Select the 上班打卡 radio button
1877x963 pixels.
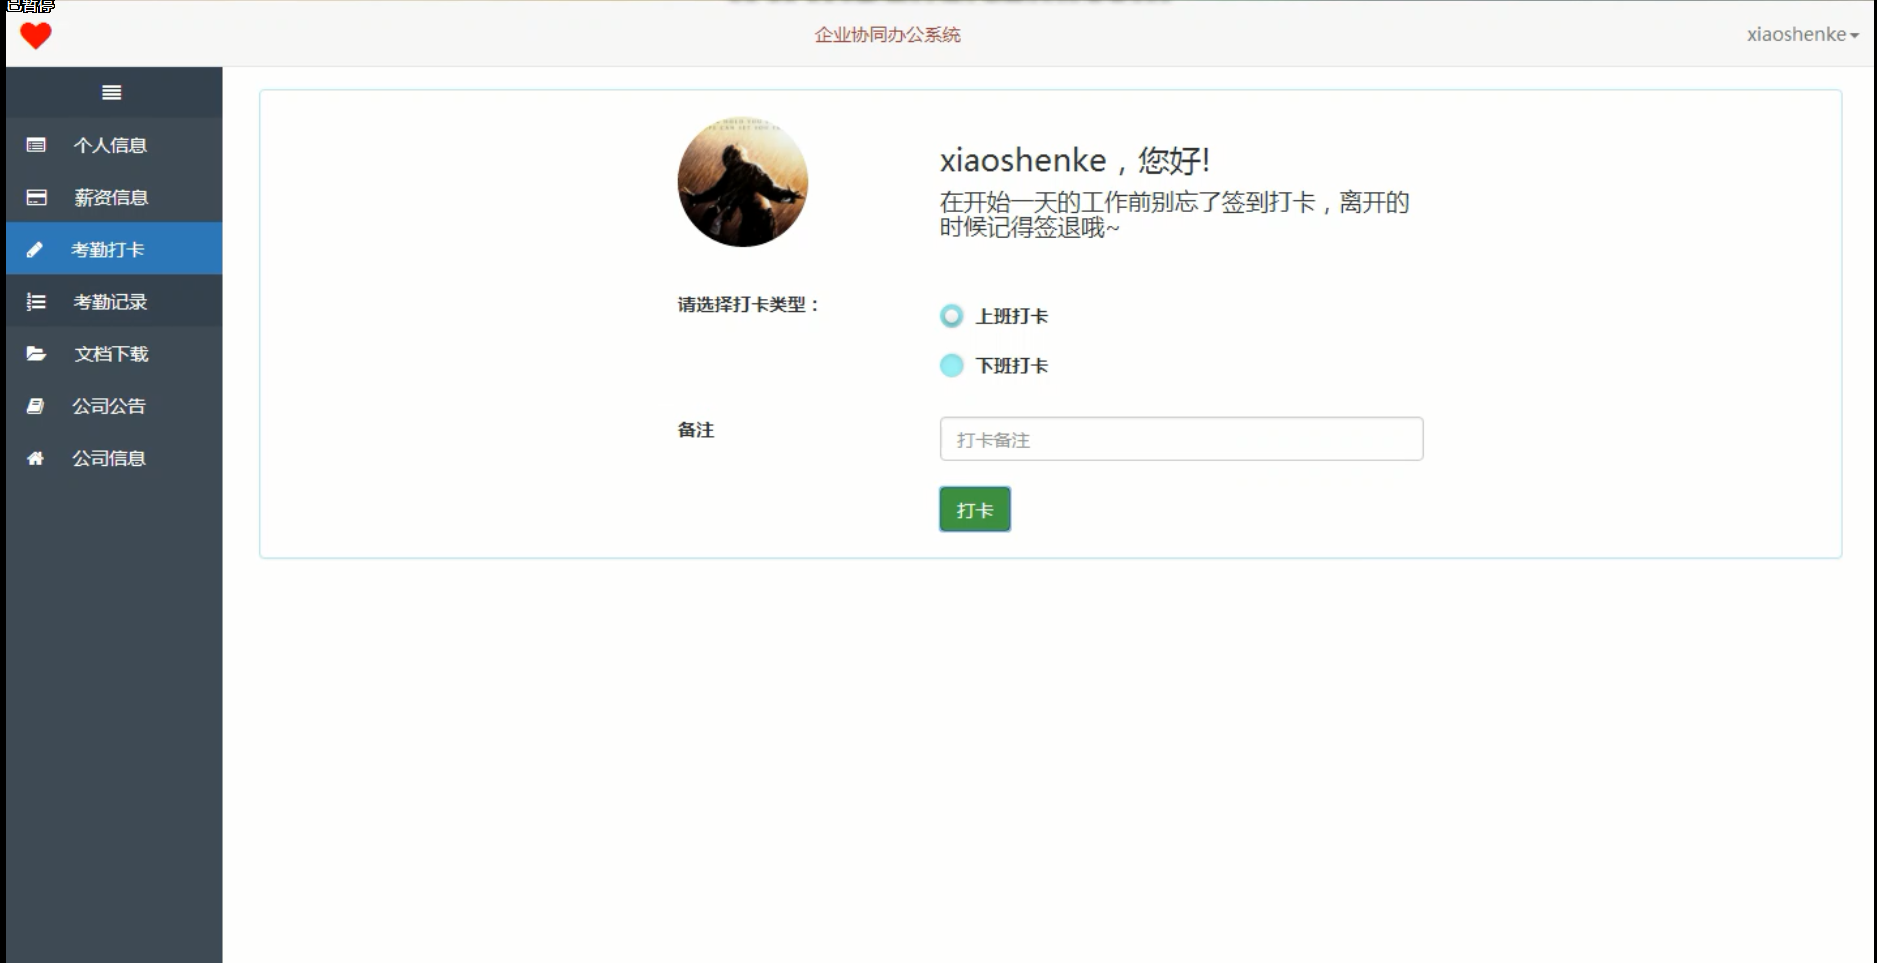click(952, 316)
